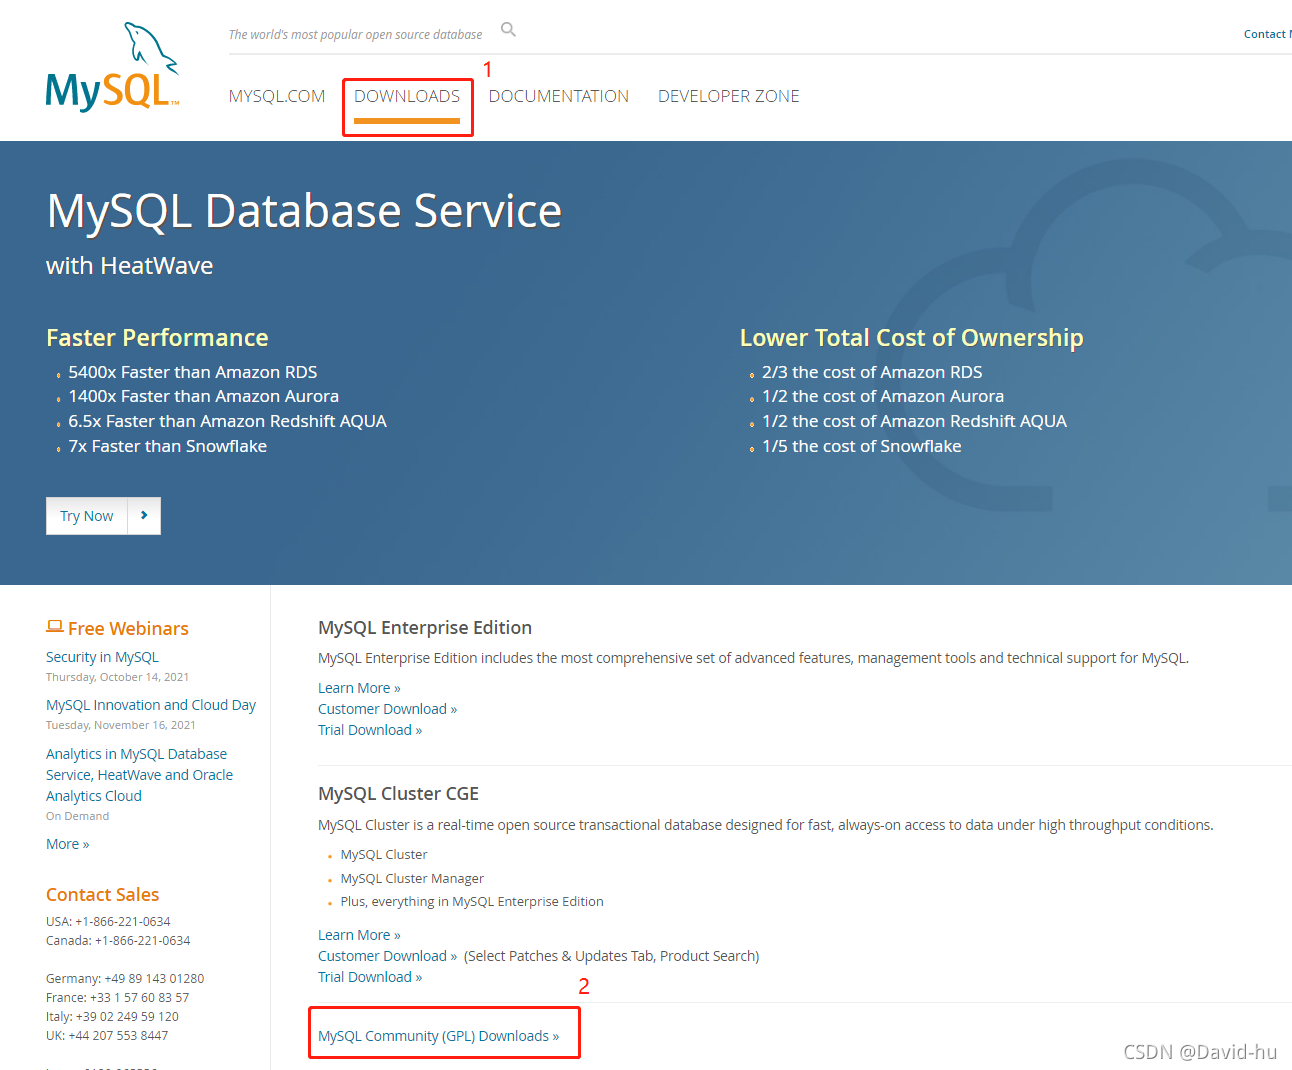Click the Germany phone number line
Viewport: 1292px width, 1070px height.
point(125,978)
